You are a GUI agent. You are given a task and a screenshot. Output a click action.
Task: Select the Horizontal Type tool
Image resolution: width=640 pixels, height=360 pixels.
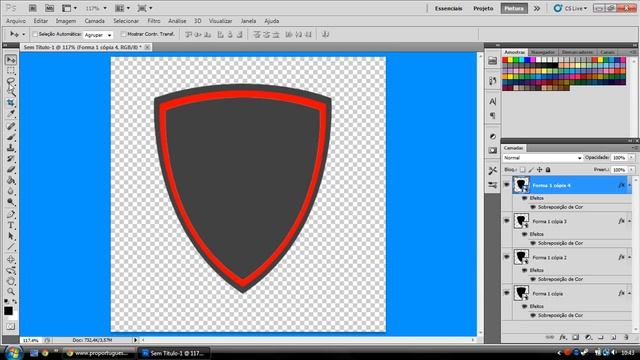tap(11, 225)
